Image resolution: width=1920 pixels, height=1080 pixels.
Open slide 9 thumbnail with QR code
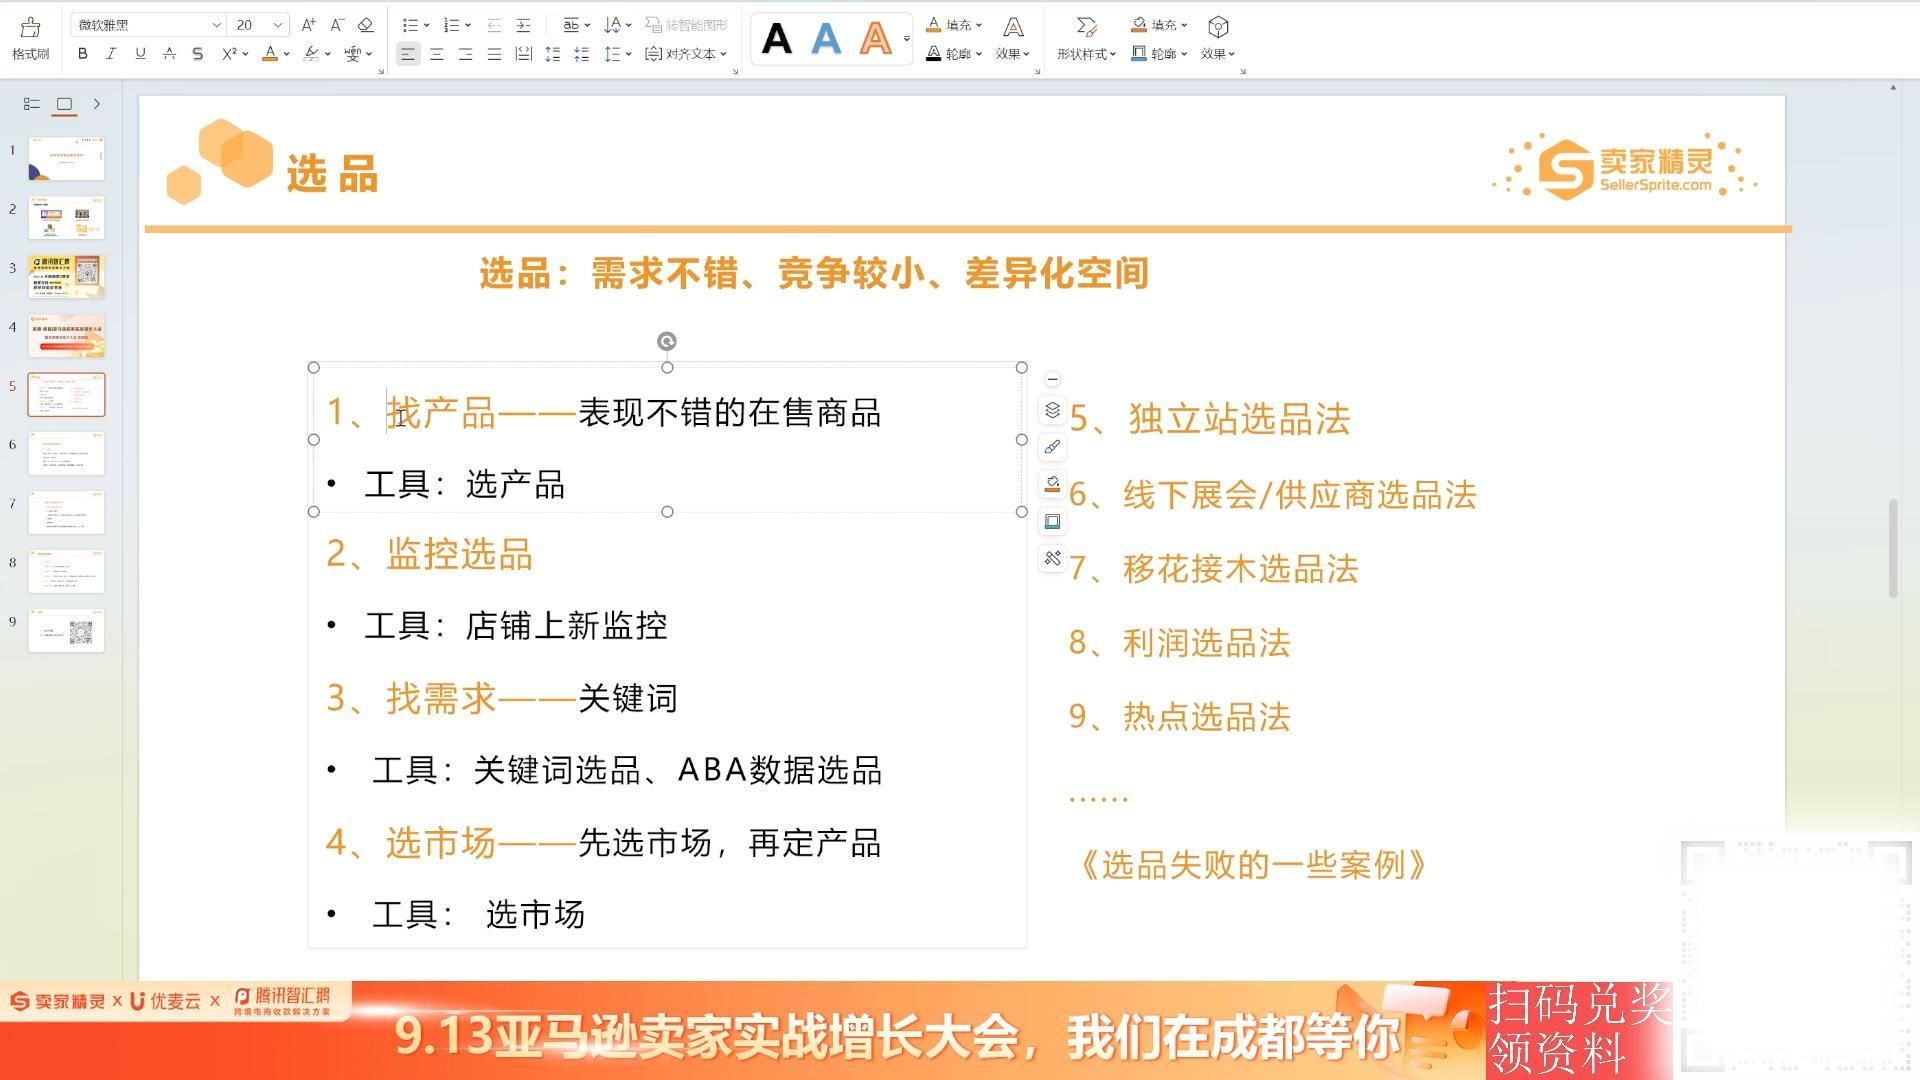[x=66, y=630]
